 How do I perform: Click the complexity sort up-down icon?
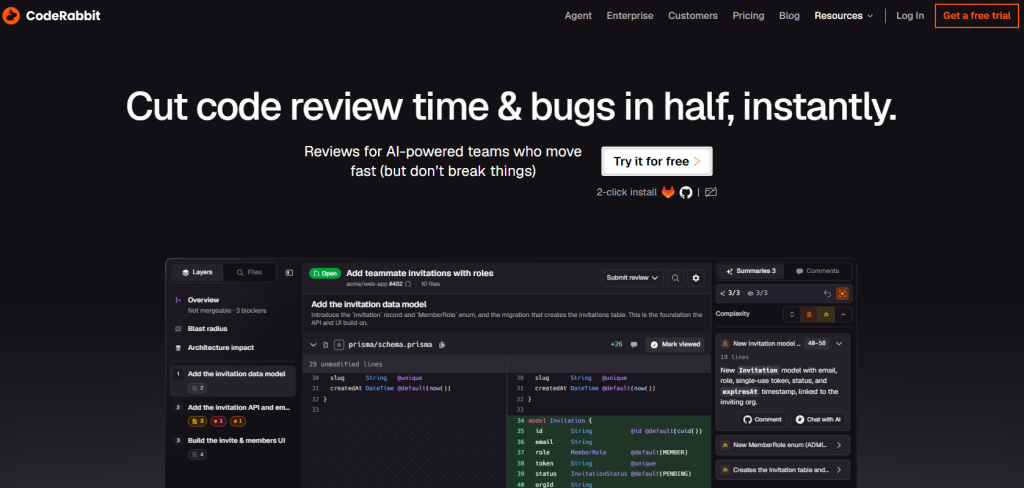pos(792,314)
